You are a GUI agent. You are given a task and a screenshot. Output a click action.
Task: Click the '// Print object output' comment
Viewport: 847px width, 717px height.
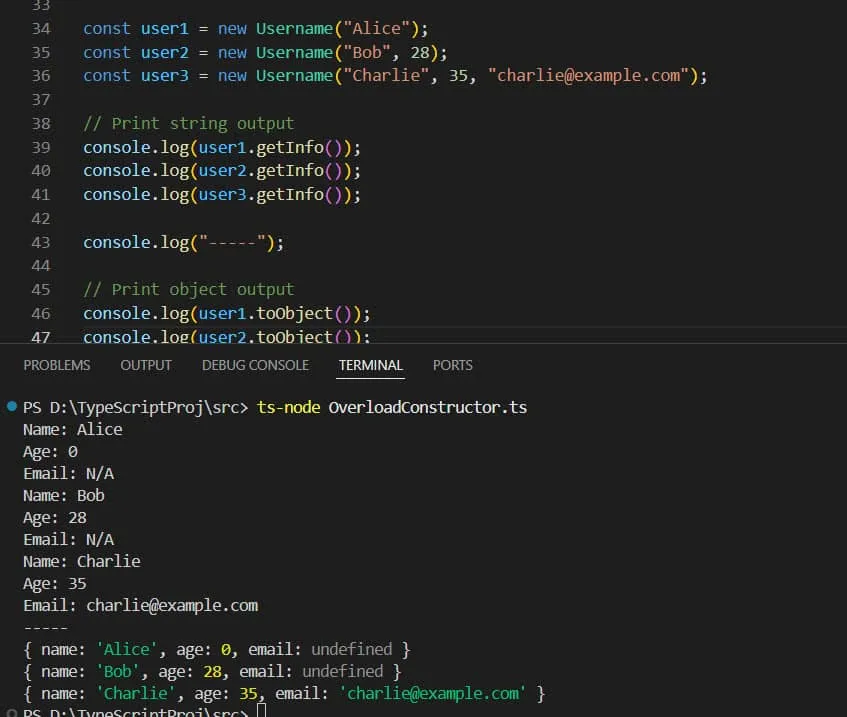(x=189, y=290)
